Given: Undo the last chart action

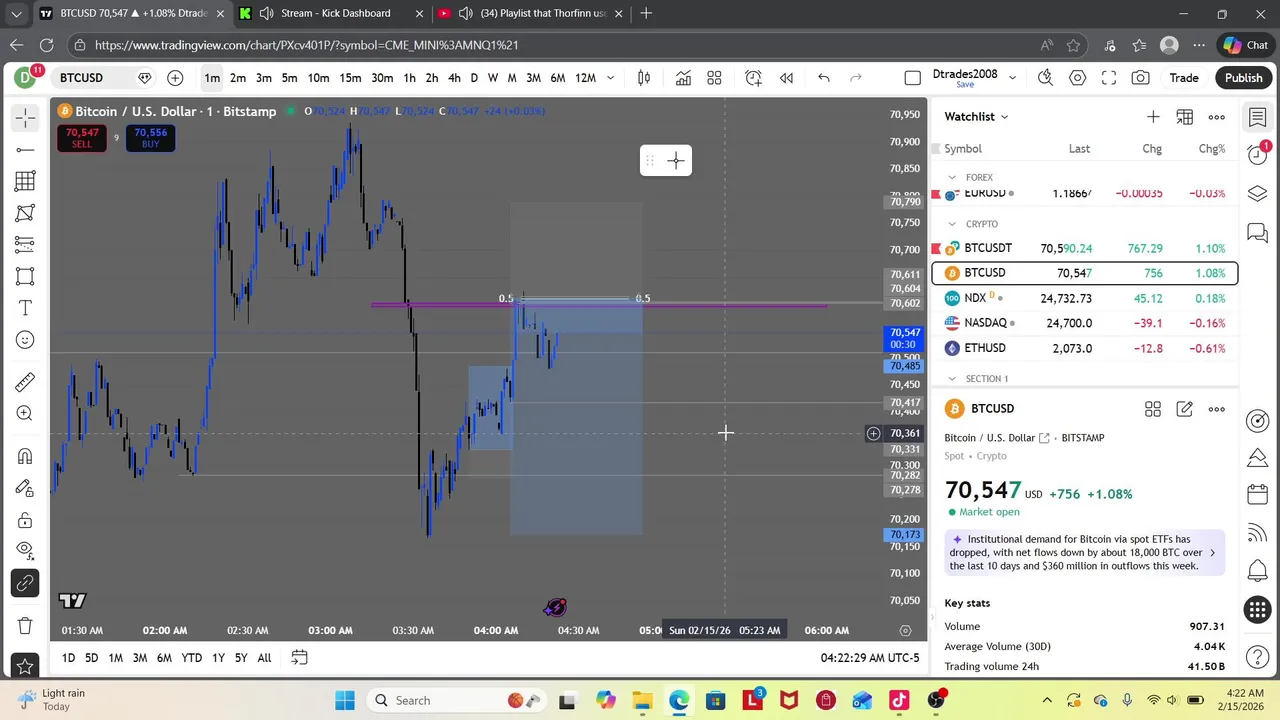Looking at the screenshot, I should (x=824, y=78).
